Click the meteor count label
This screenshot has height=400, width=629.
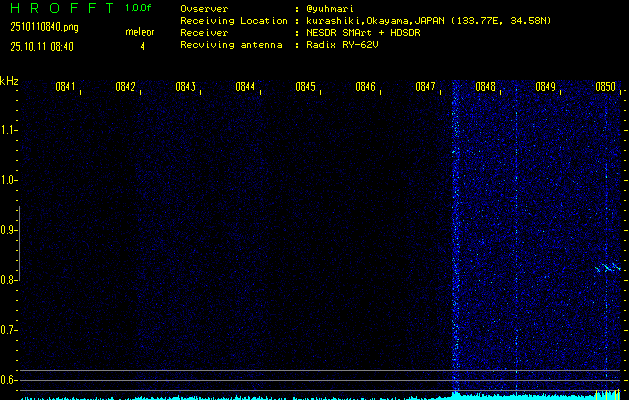pos(140,32)
